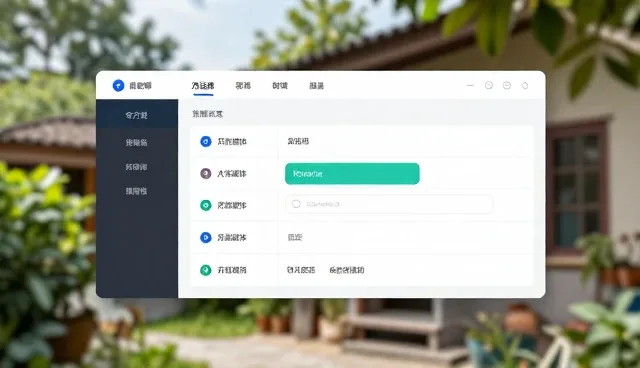
Task: Open the third sidebar item
Action: [137, 167]
